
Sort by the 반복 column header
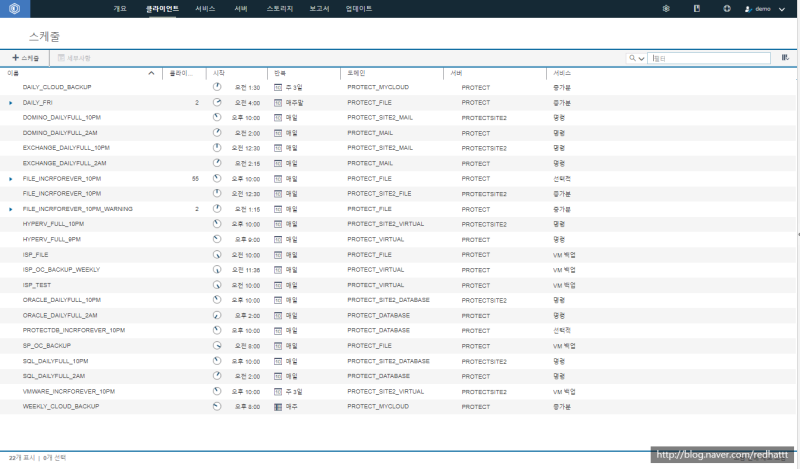tap(280, 73)
